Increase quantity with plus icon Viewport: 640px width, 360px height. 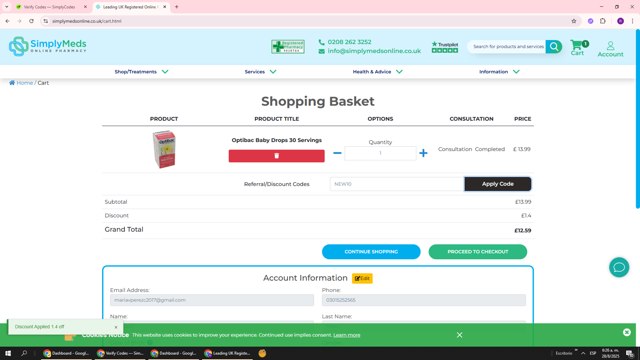(x=423, y=153)
